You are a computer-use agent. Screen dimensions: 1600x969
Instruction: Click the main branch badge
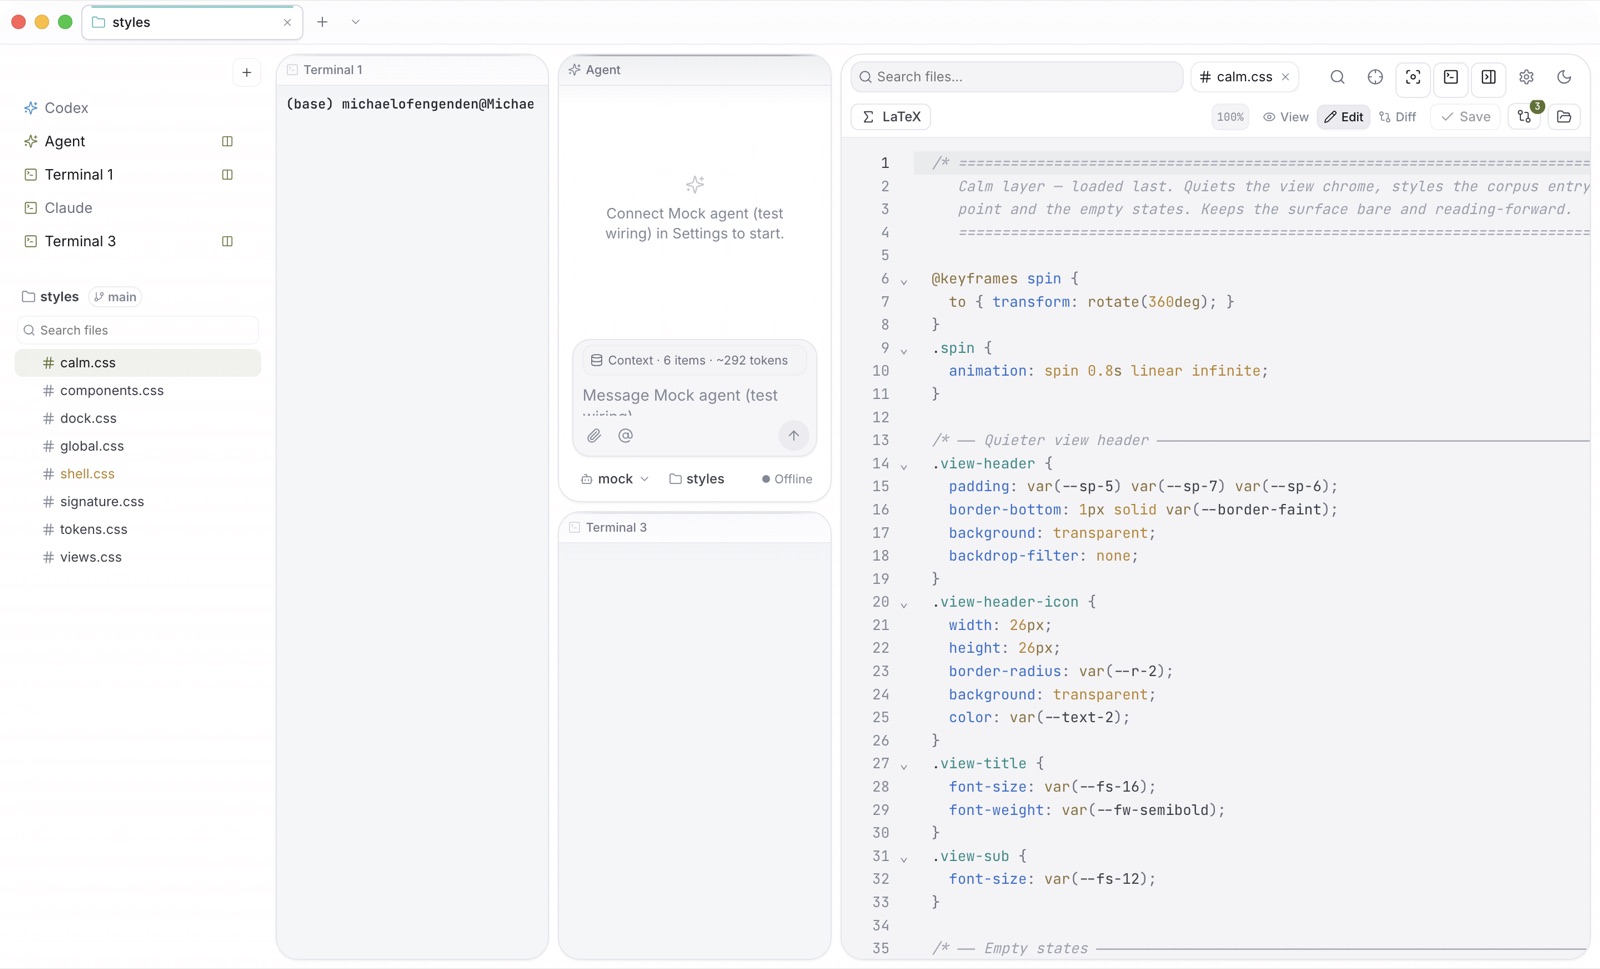[116, 297]
